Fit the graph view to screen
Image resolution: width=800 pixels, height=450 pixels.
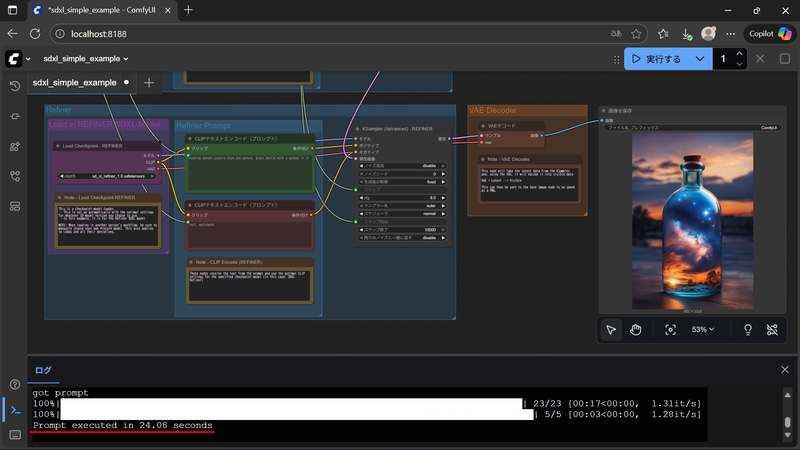(670, 330)
